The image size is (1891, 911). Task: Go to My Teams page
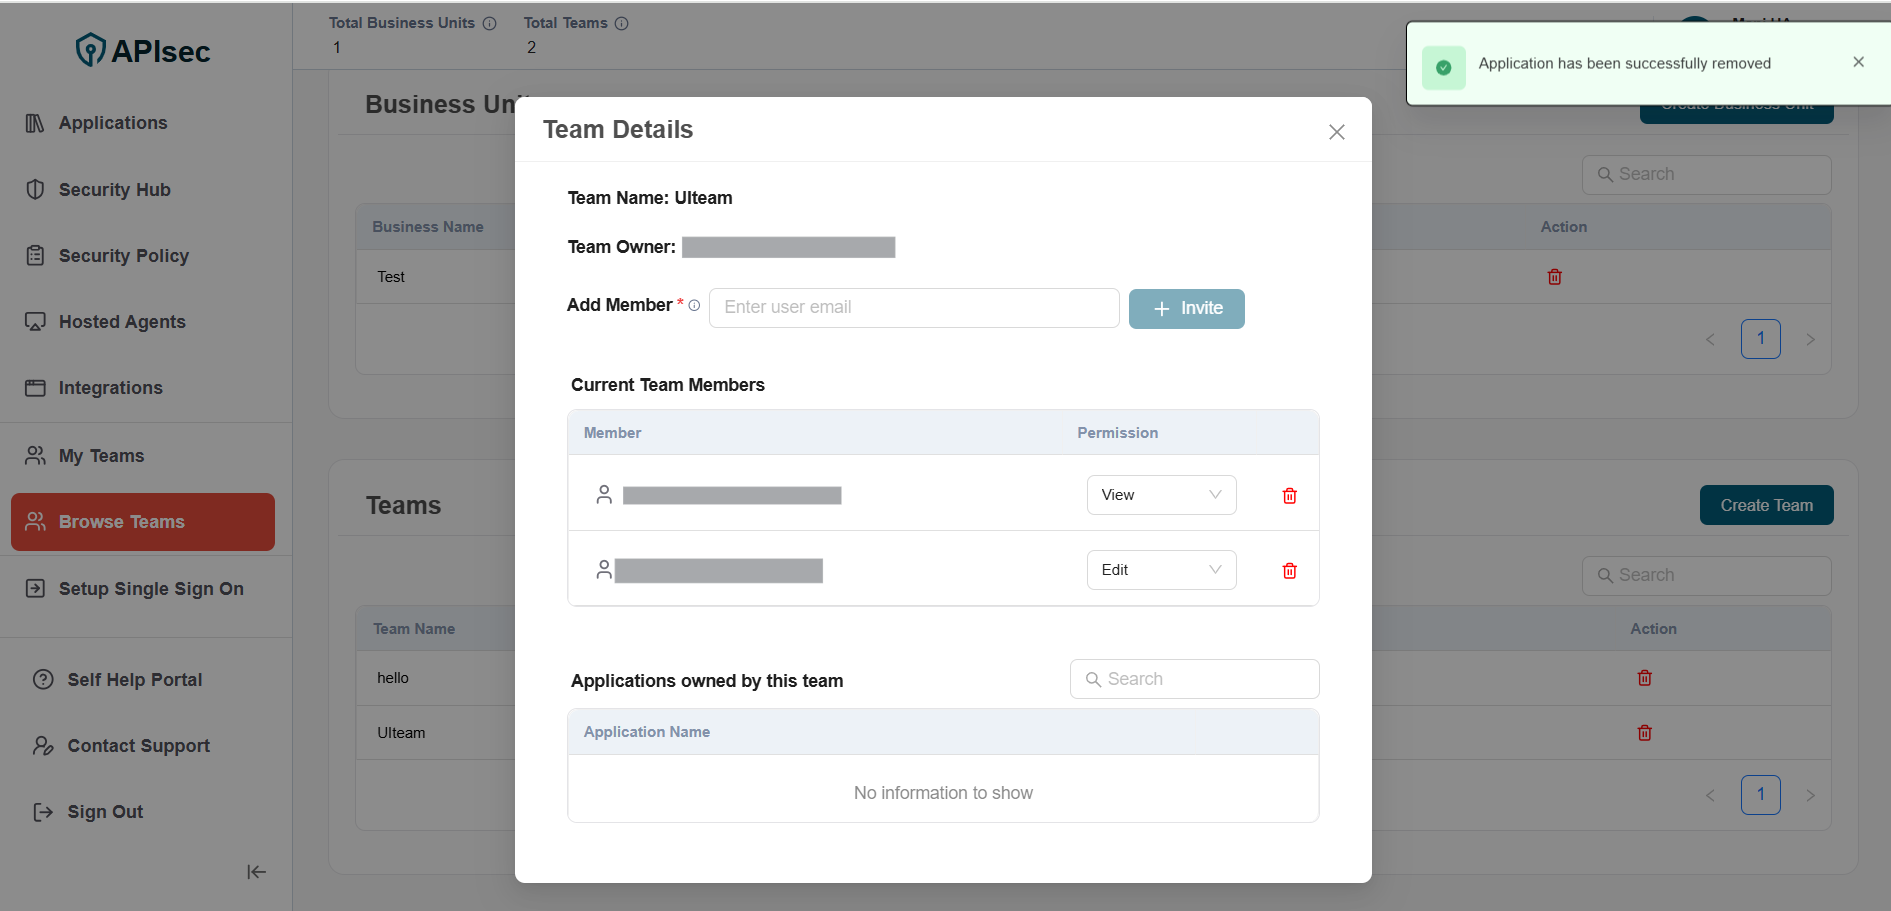click(101, 456)
